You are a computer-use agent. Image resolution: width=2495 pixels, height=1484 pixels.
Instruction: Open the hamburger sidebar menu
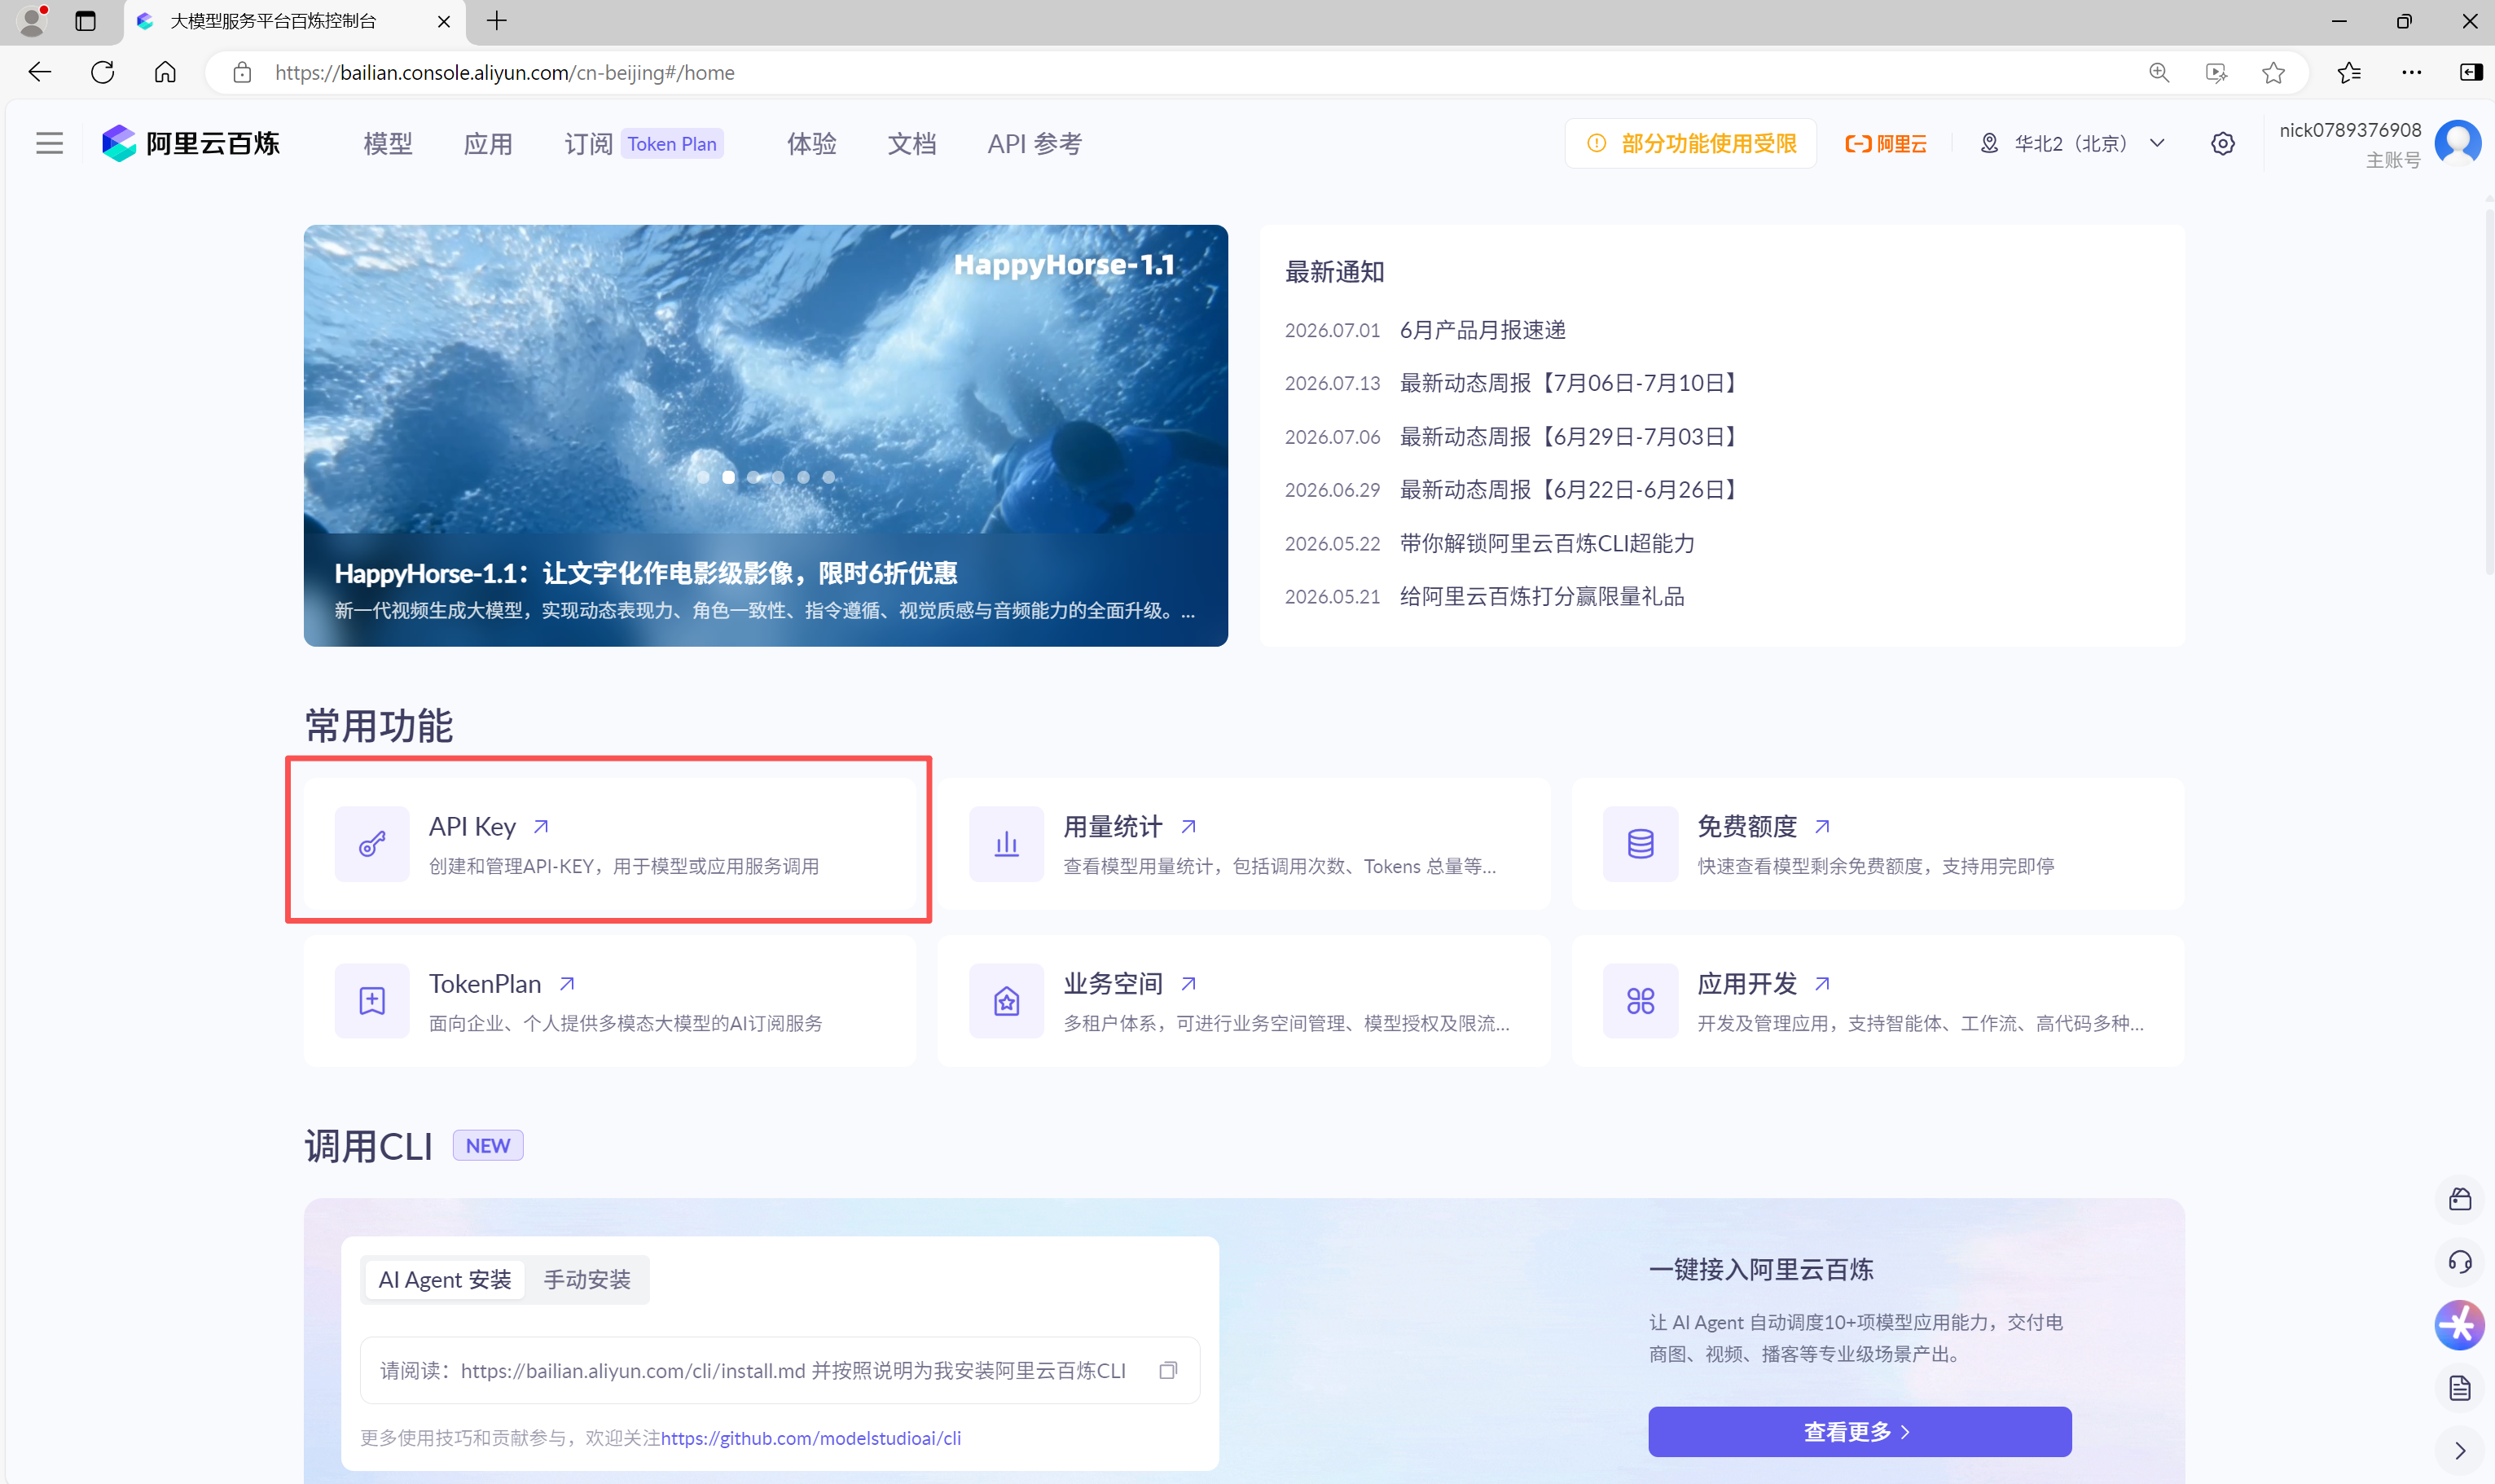(x=49, y=143)
